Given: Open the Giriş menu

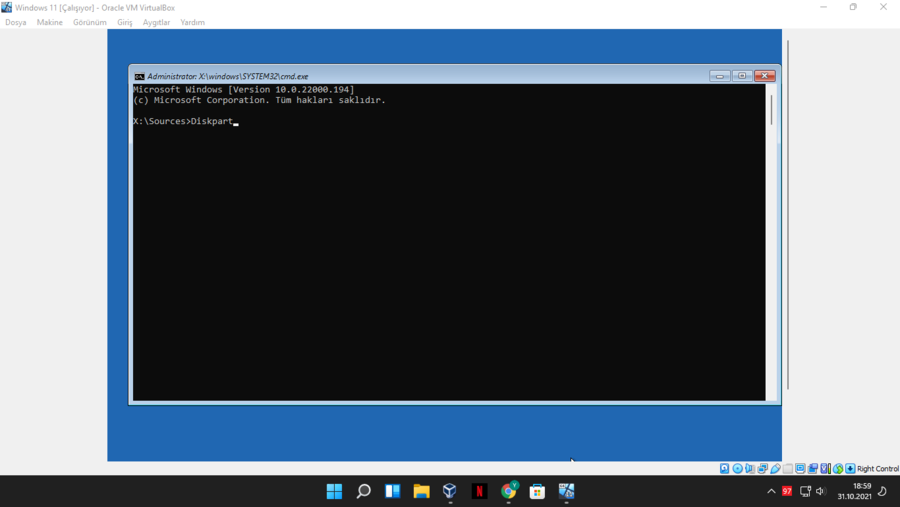Looking at the screenshot, I should [125, 22].
